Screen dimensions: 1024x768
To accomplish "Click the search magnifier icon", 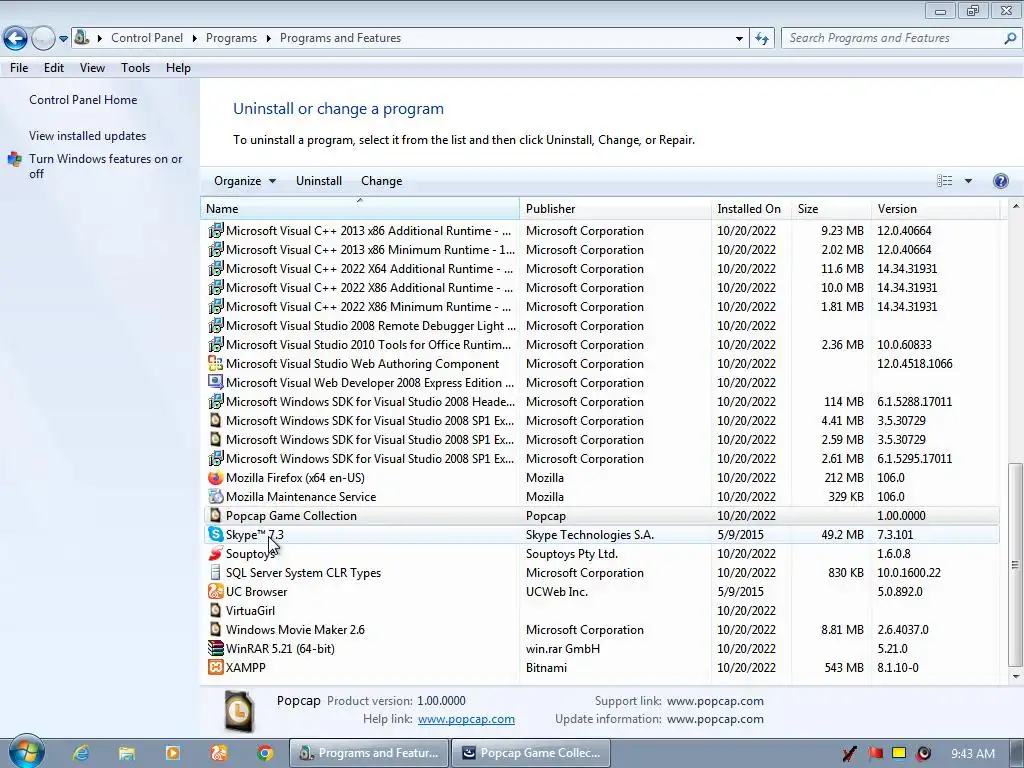I will (1010, 38).
